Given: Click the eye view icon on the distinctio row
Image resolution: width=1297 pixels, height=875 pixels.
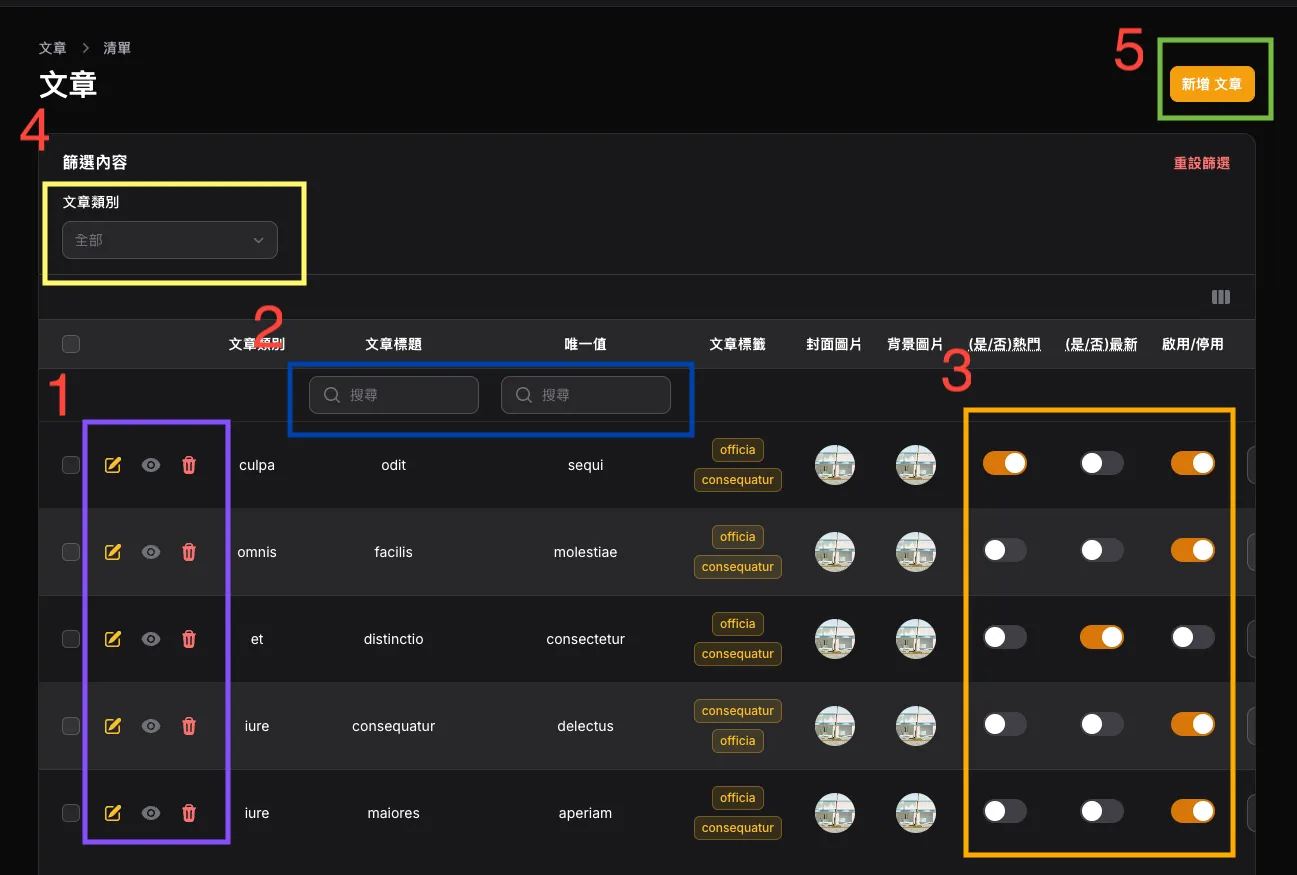Looking at the screenshot, I should (x=150, y=639).
